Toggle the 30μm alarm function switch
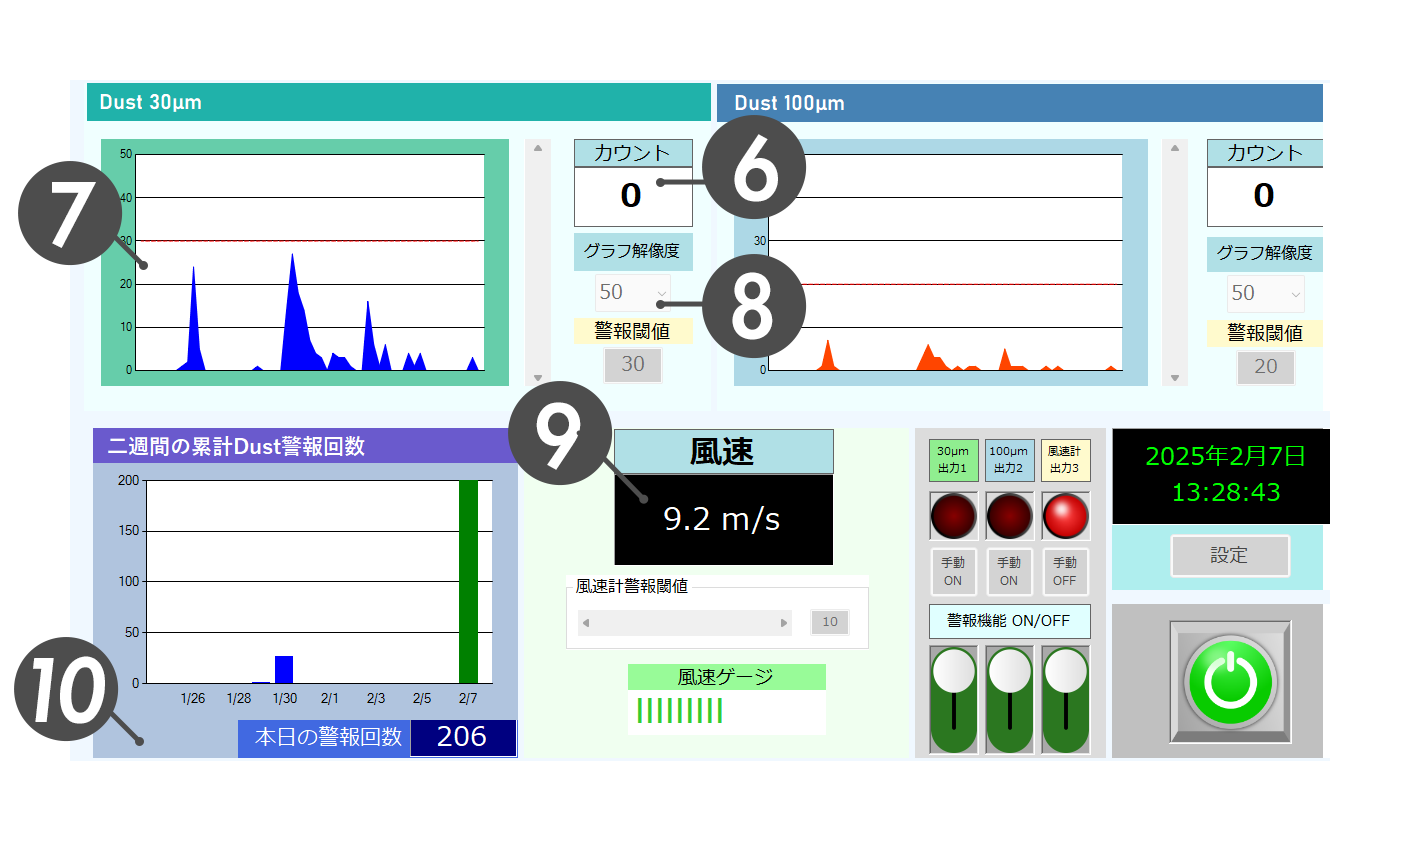 (954, 699)
